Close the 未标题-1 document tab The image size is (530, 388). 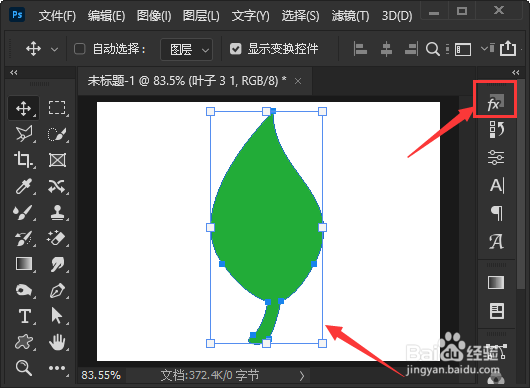pos(298,81)
